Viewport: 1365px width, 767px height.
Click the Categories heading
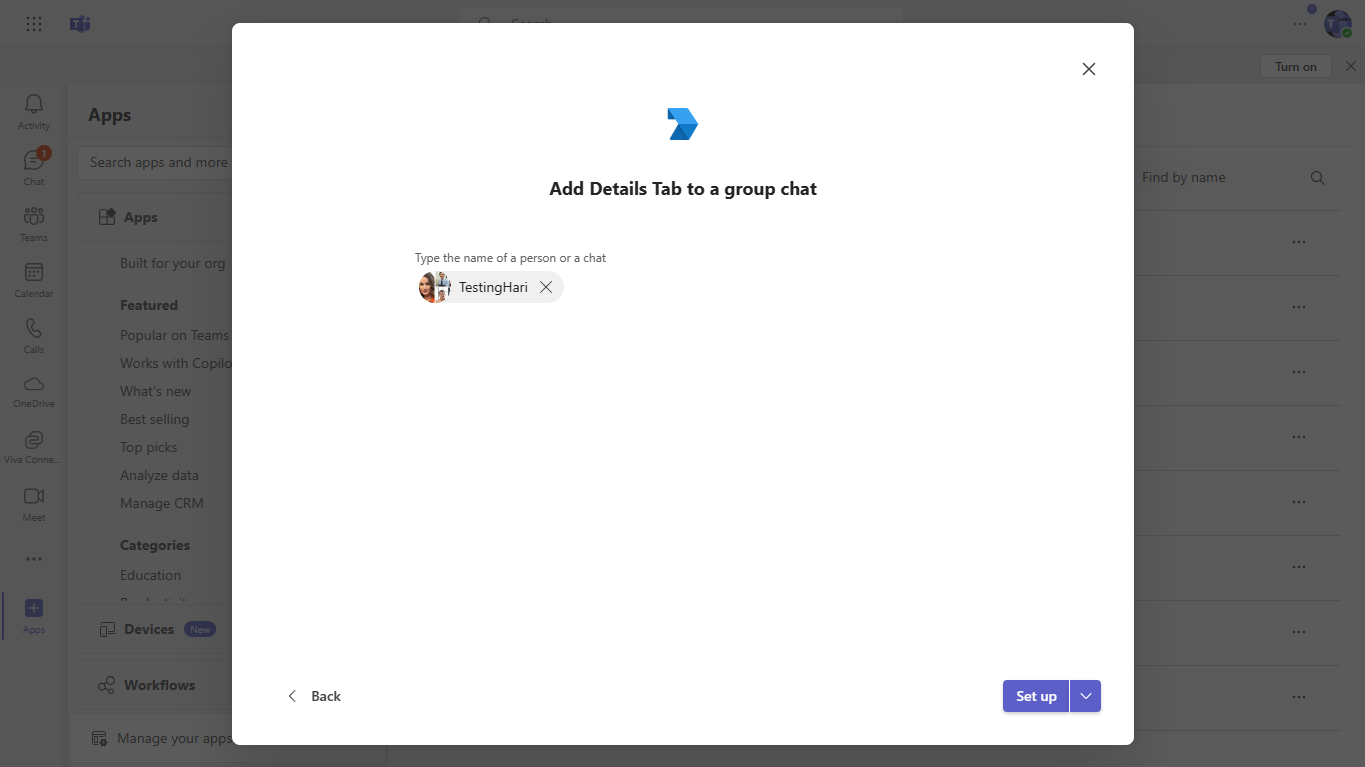click(155, 545)
